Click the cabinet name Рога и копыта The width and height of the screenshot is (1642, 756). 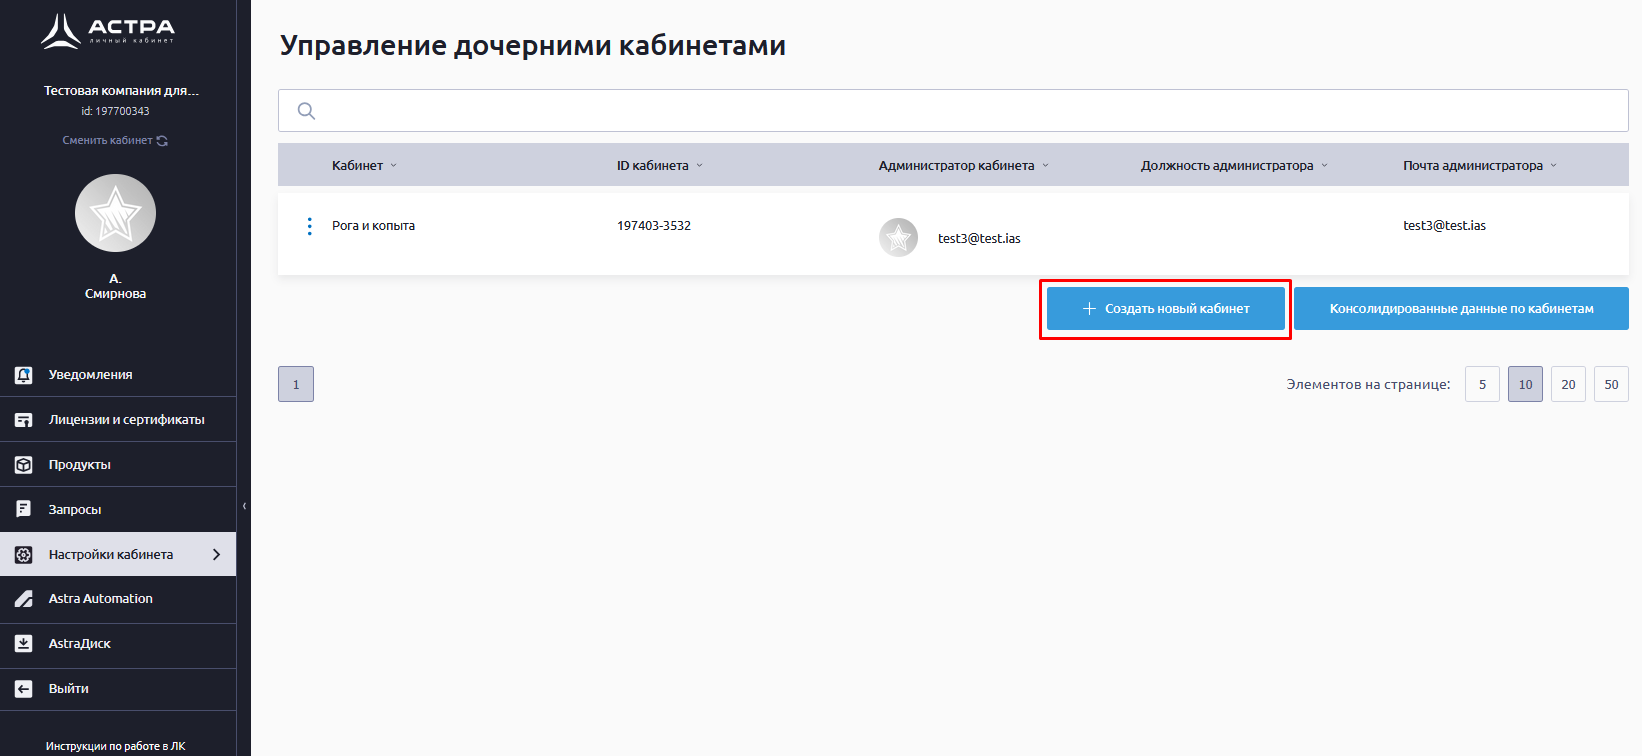(373, 226)
